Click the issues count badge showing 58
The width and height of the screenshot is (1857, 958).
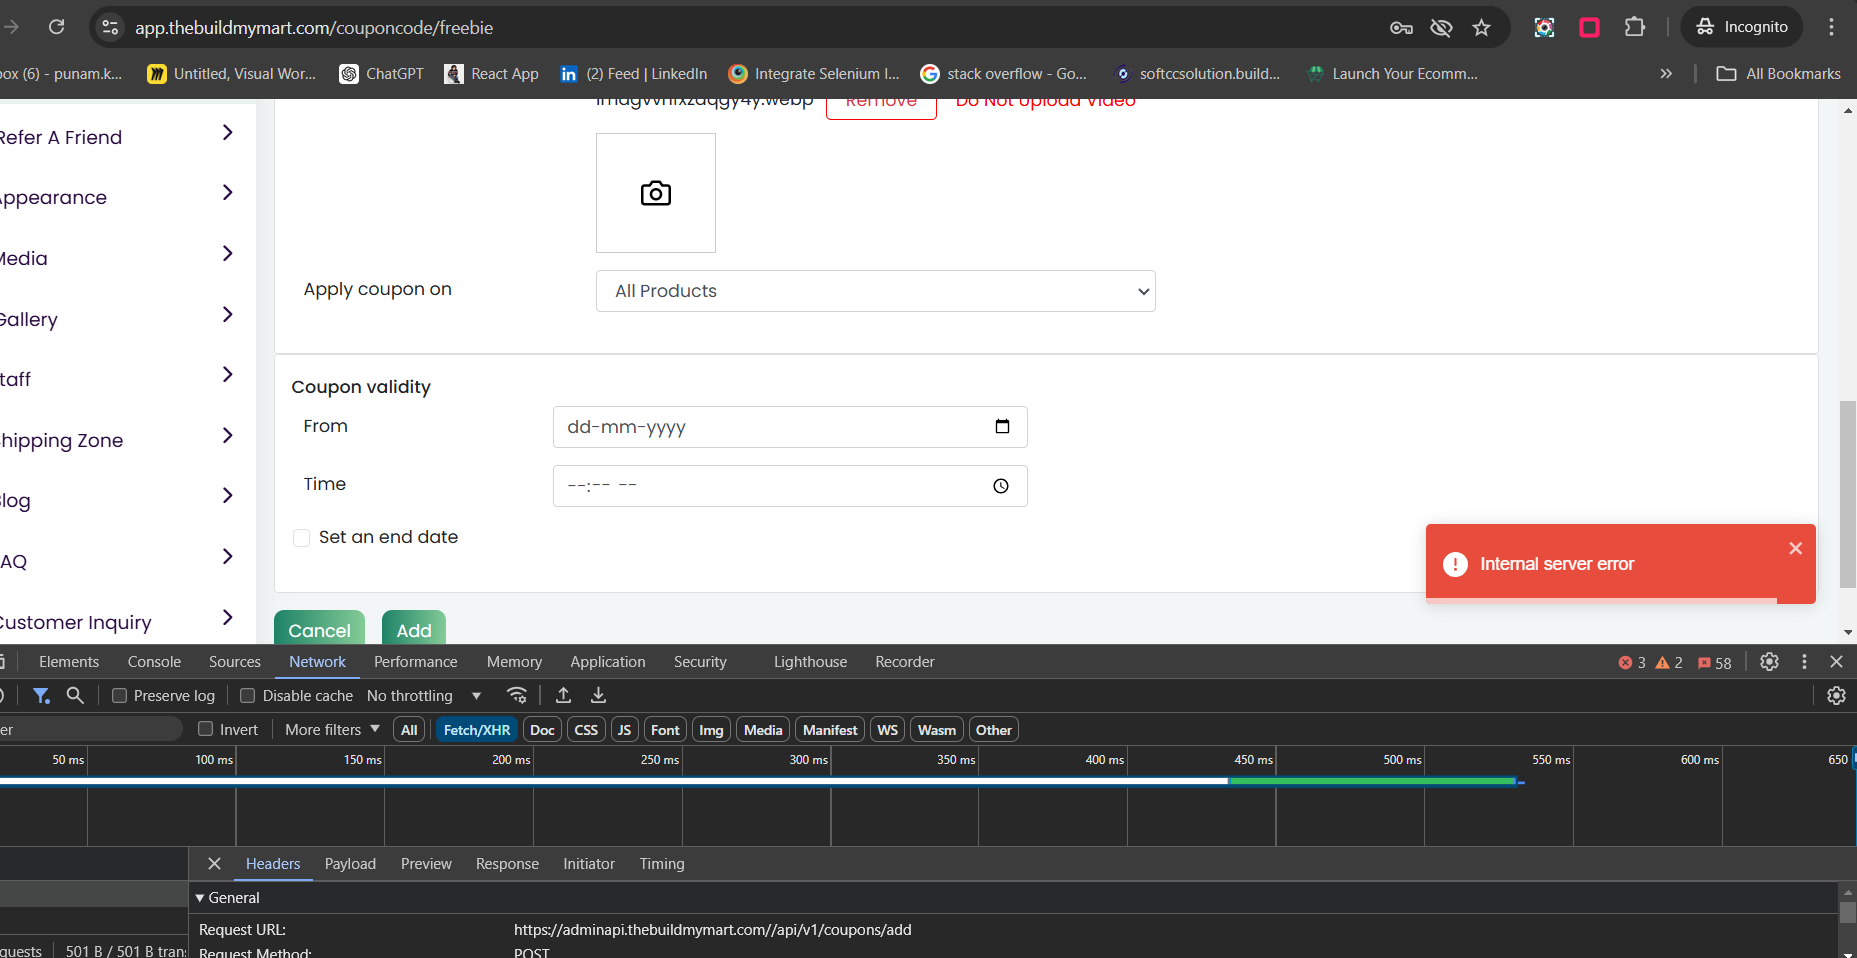click(1715, 663)
